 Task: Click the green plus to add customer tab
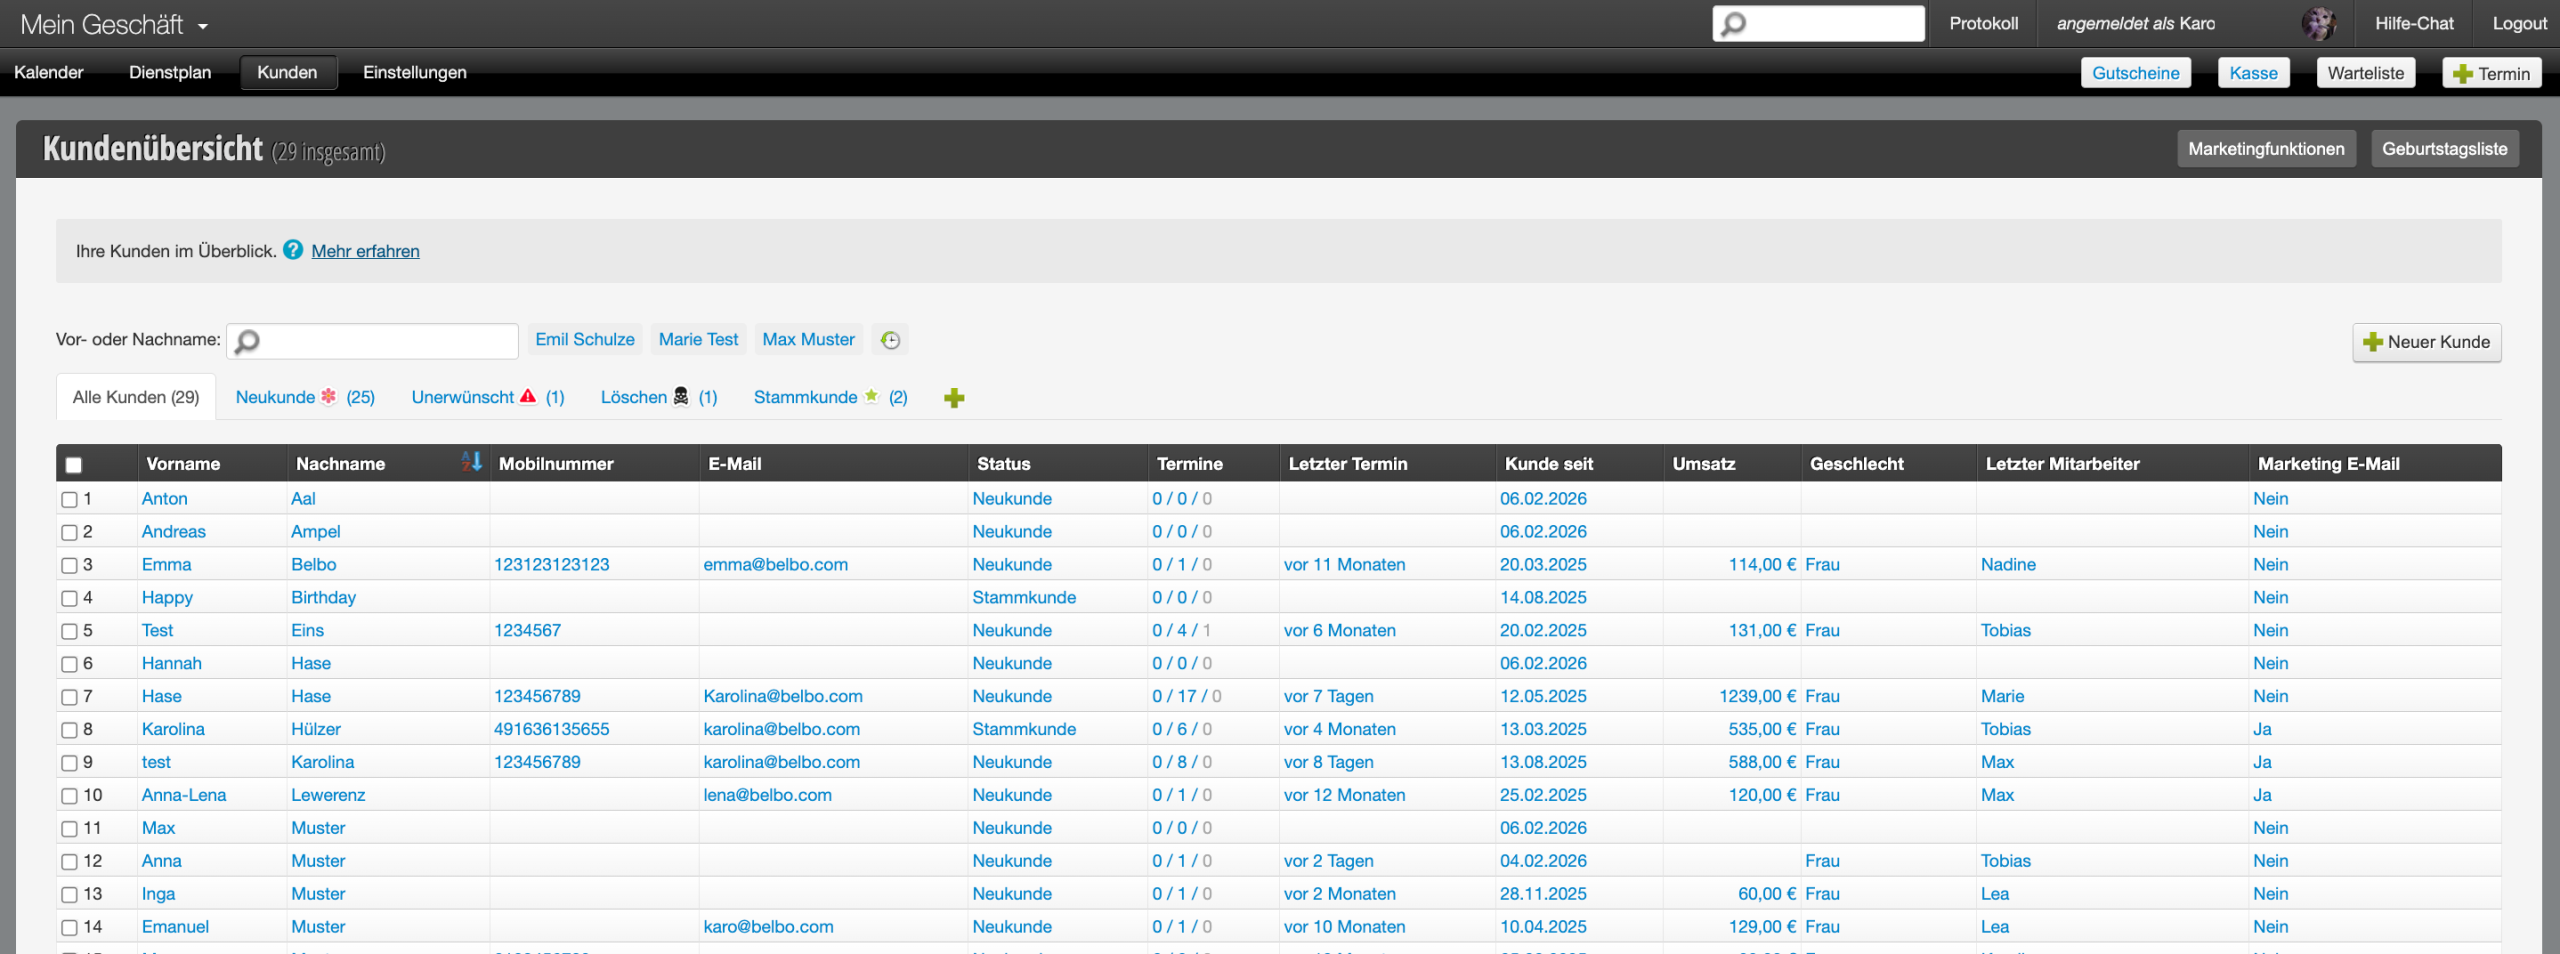coord(953,398)
